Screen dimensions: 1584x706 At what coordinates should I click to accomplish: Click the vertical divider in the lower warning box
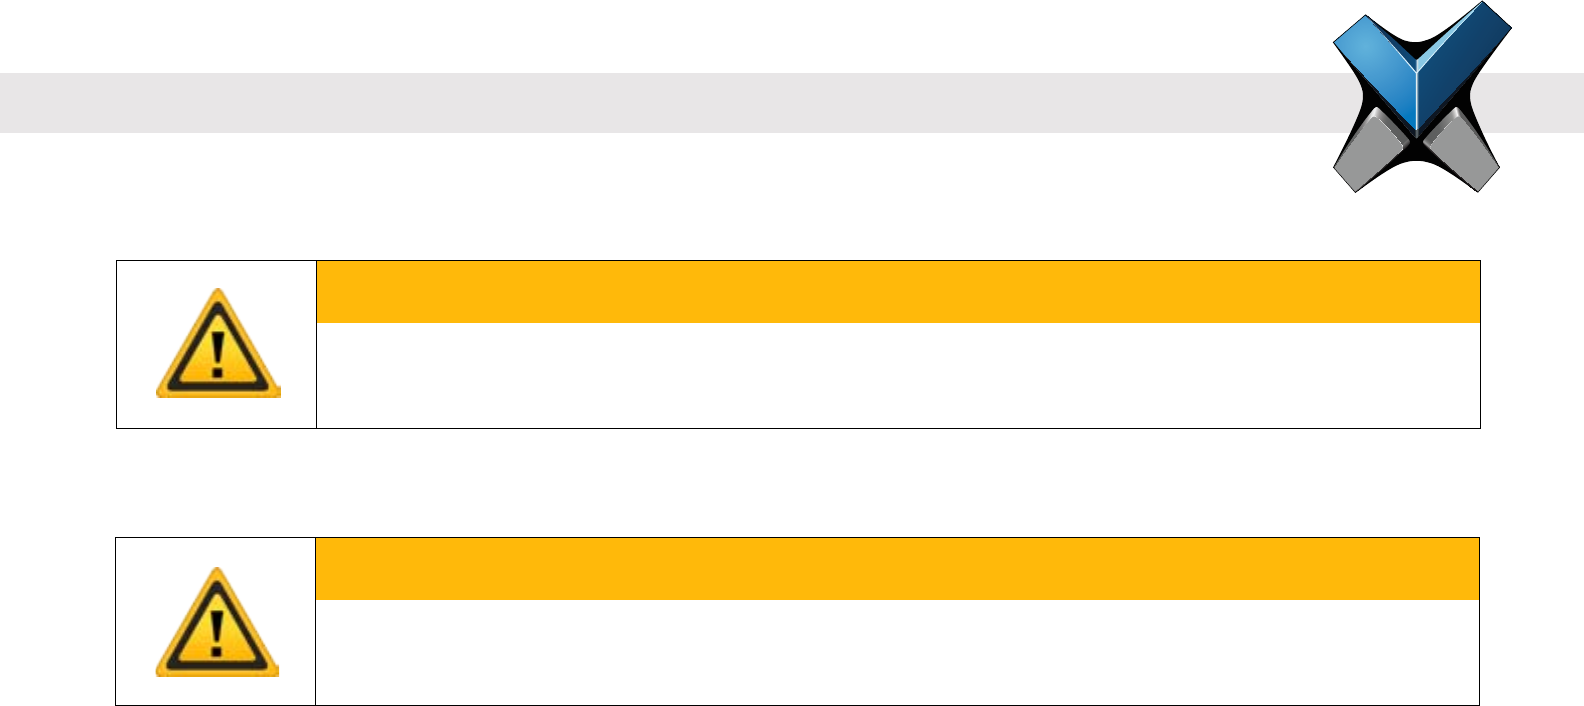315,622
